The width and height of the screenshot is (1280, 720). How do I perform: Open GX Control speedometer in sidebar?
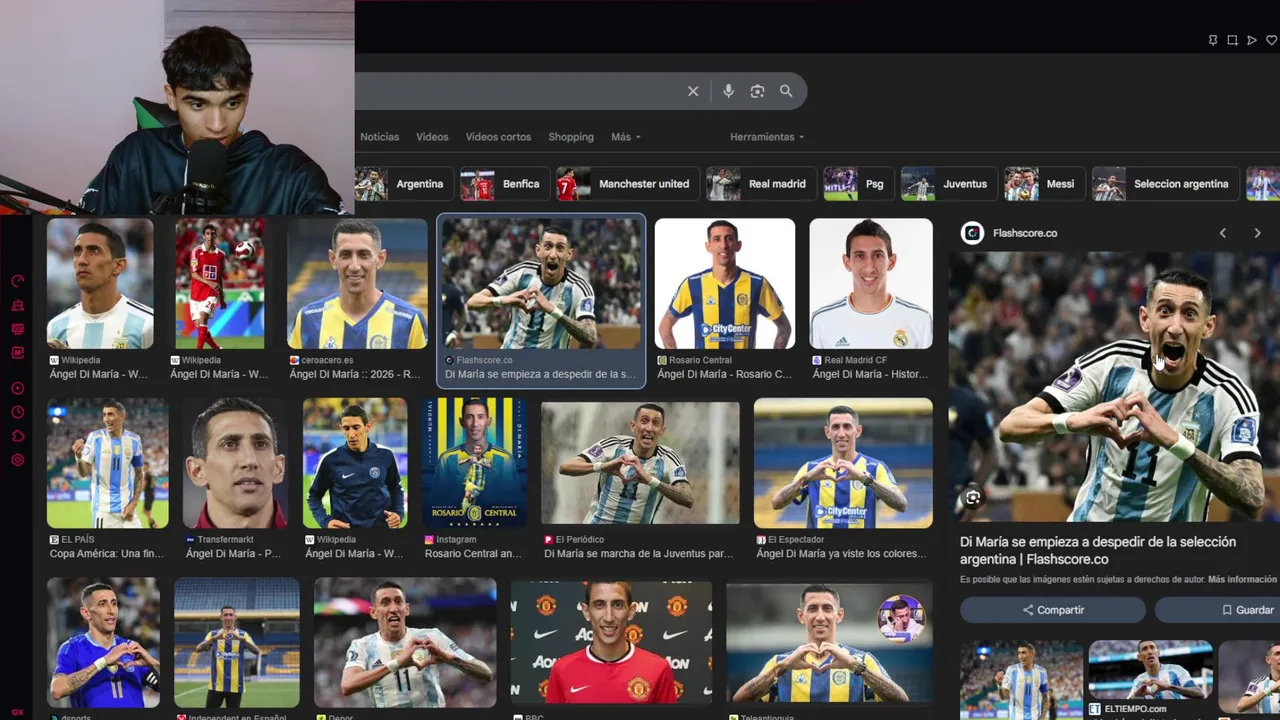pos(17,281)
